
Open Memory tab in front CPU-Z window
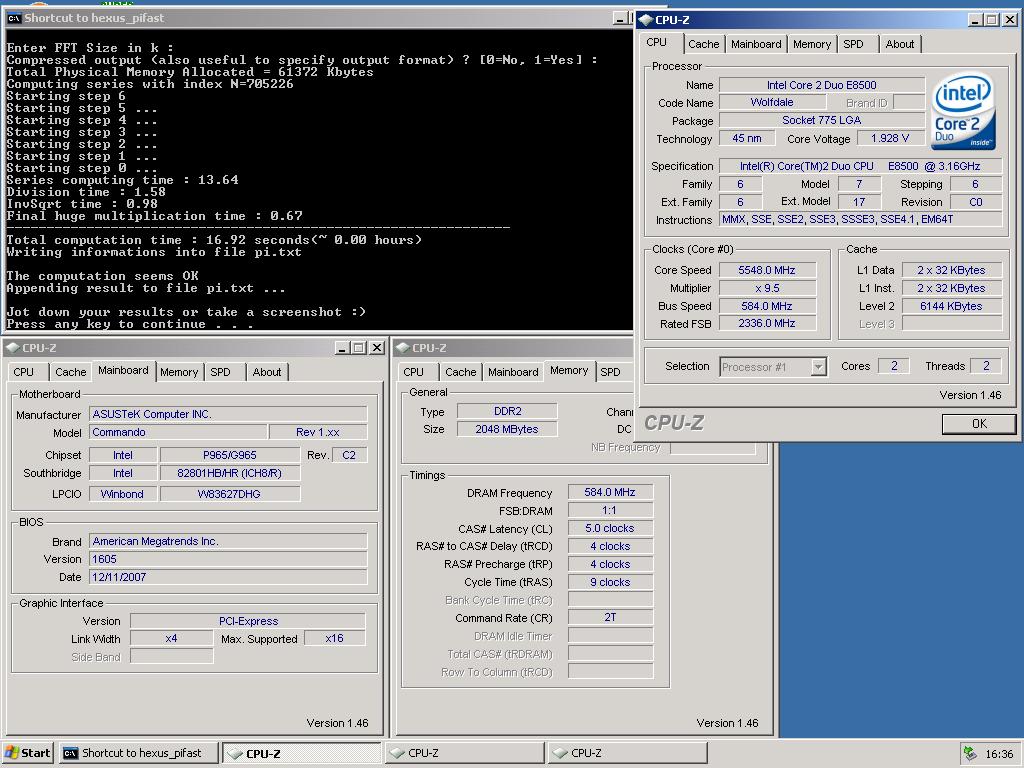click(812, 44)
